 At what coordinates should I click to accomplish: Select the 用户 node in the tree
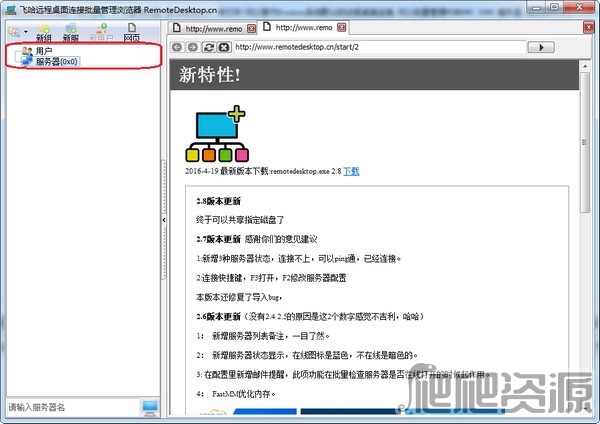tap(44, 51)
